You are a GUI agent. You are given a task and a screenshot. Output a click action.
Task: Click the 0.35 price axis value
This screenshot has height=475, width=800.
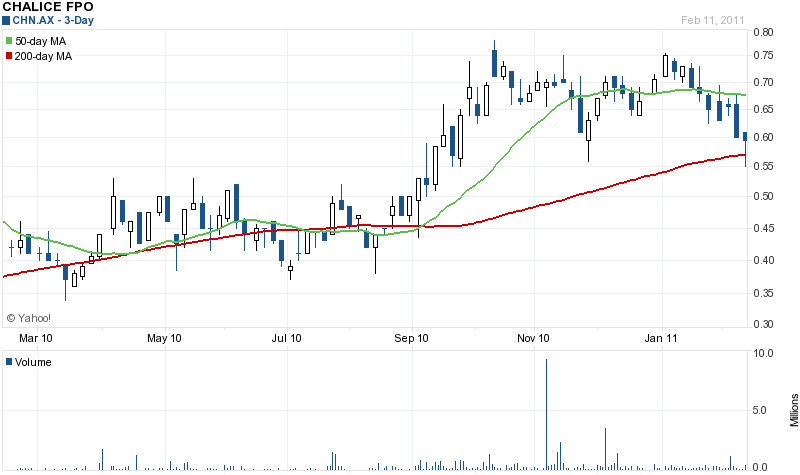[763, 293]
